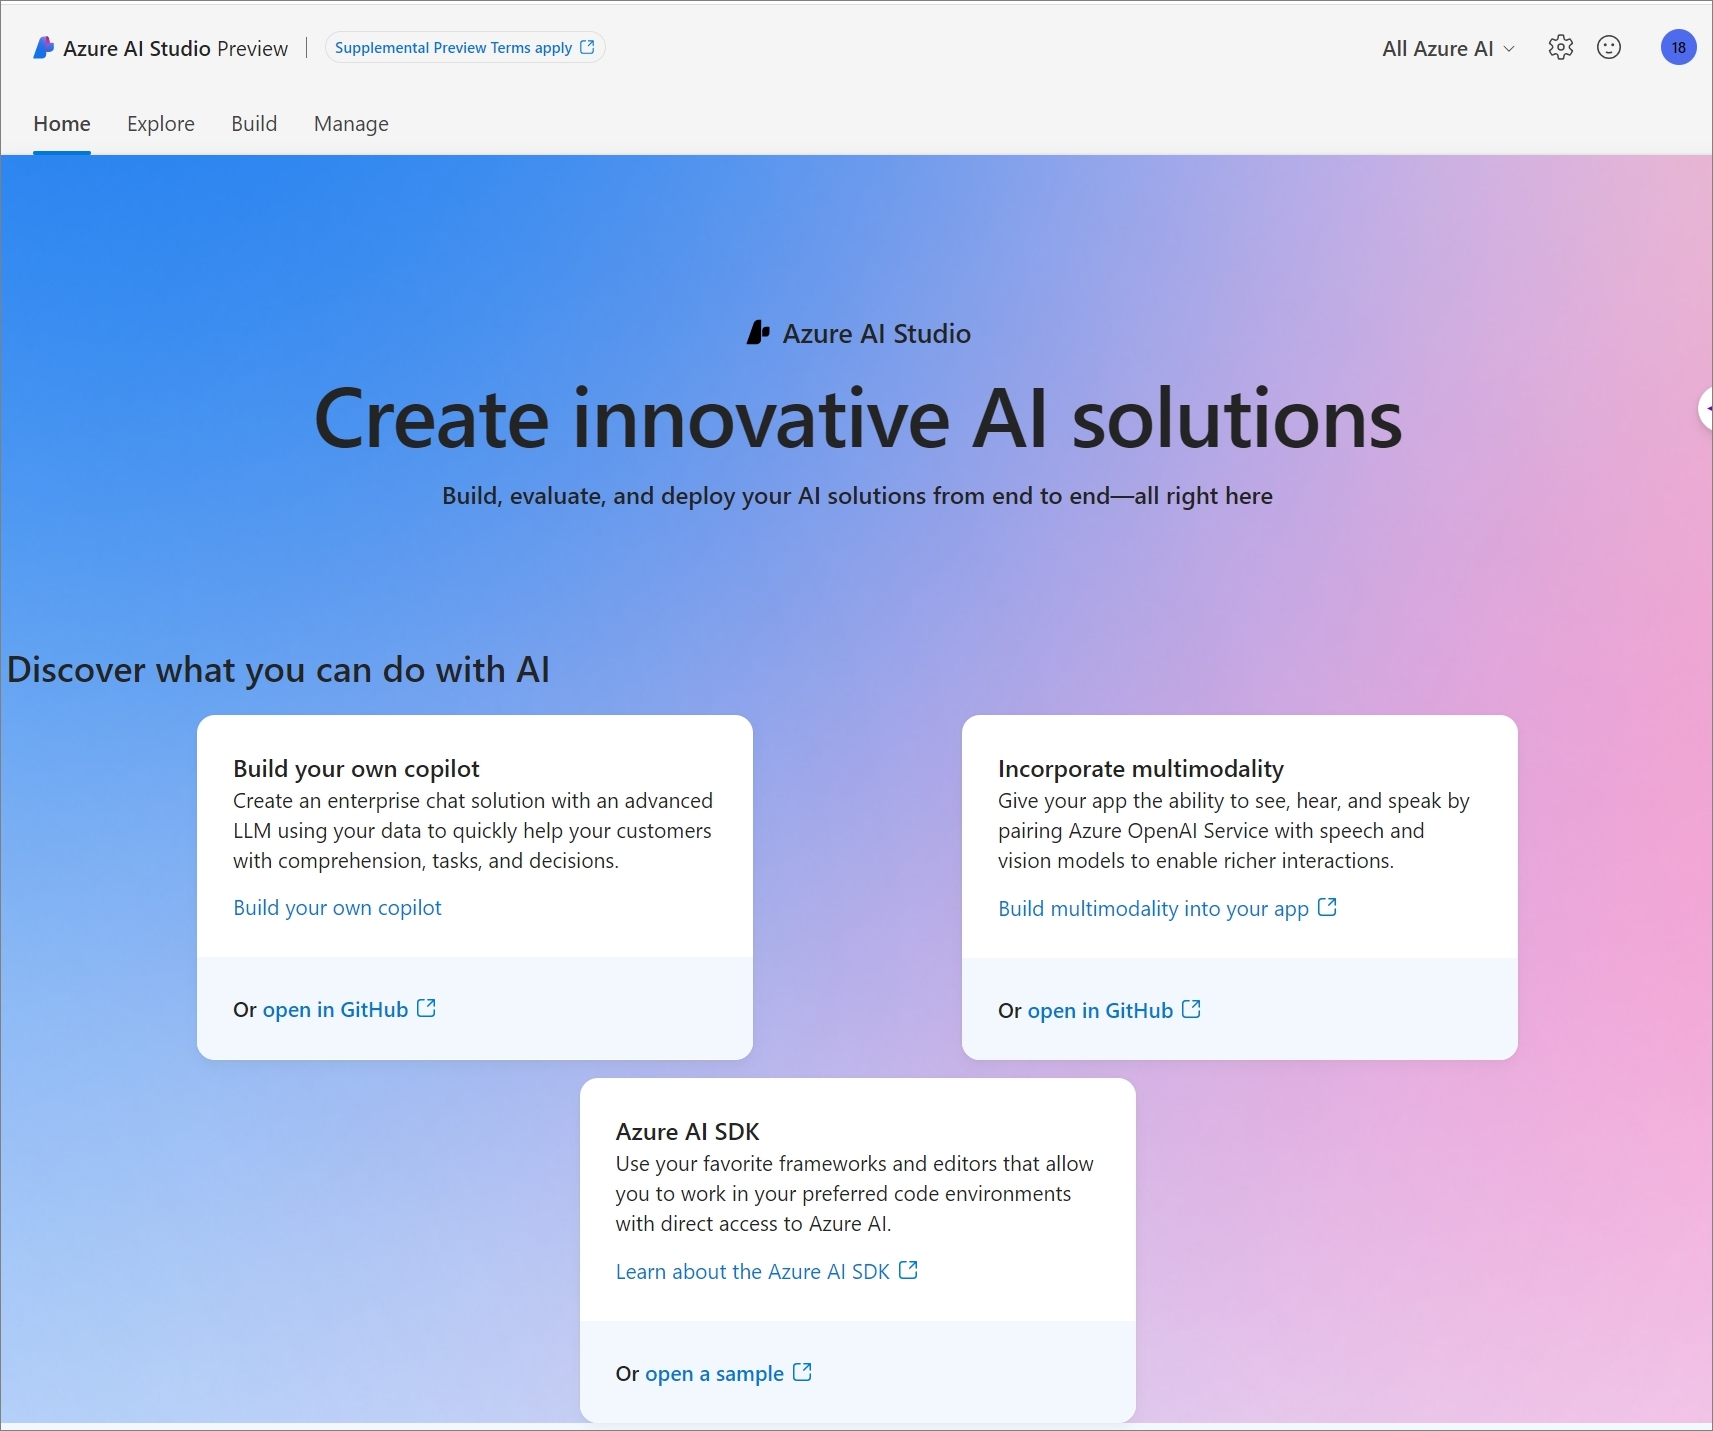This screenshot has width=1713, height=1431.
Task: Click the Azure AI SDK card title
Action: click(688, 1132)
